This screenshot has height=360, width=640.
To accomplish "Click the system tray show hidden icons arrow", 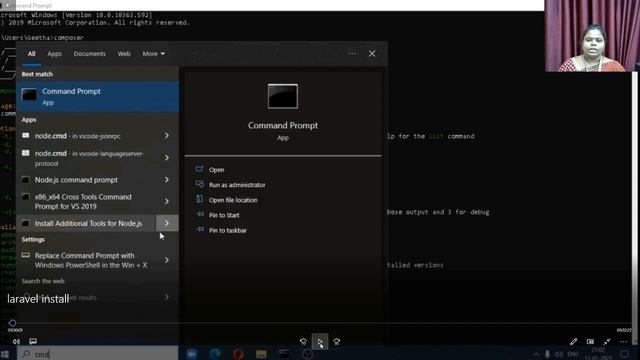I will pos(536,354).
